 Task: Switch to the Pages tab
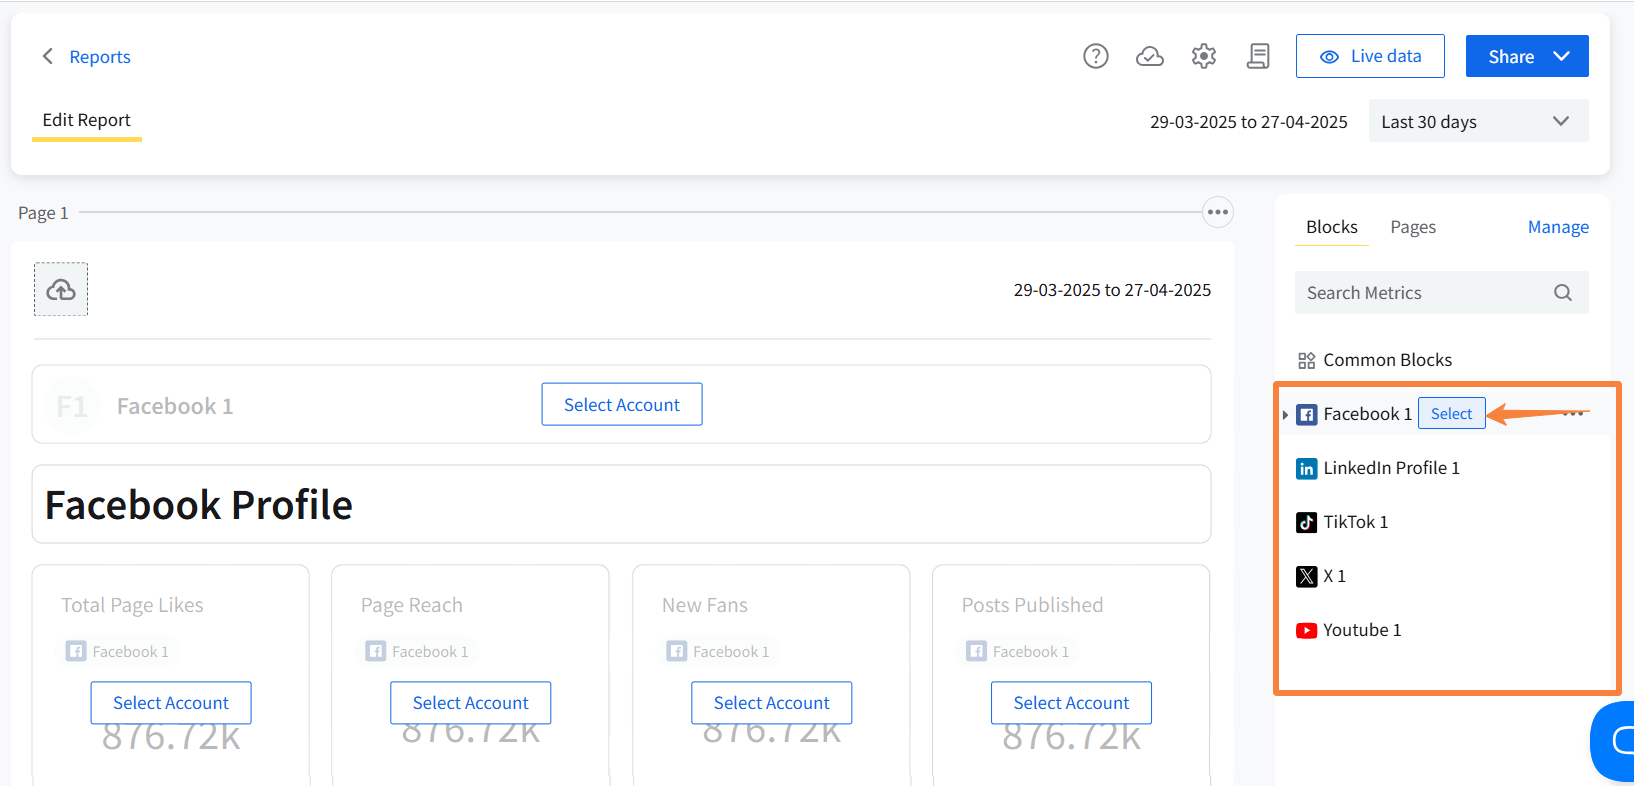(x=1413, y=227)
